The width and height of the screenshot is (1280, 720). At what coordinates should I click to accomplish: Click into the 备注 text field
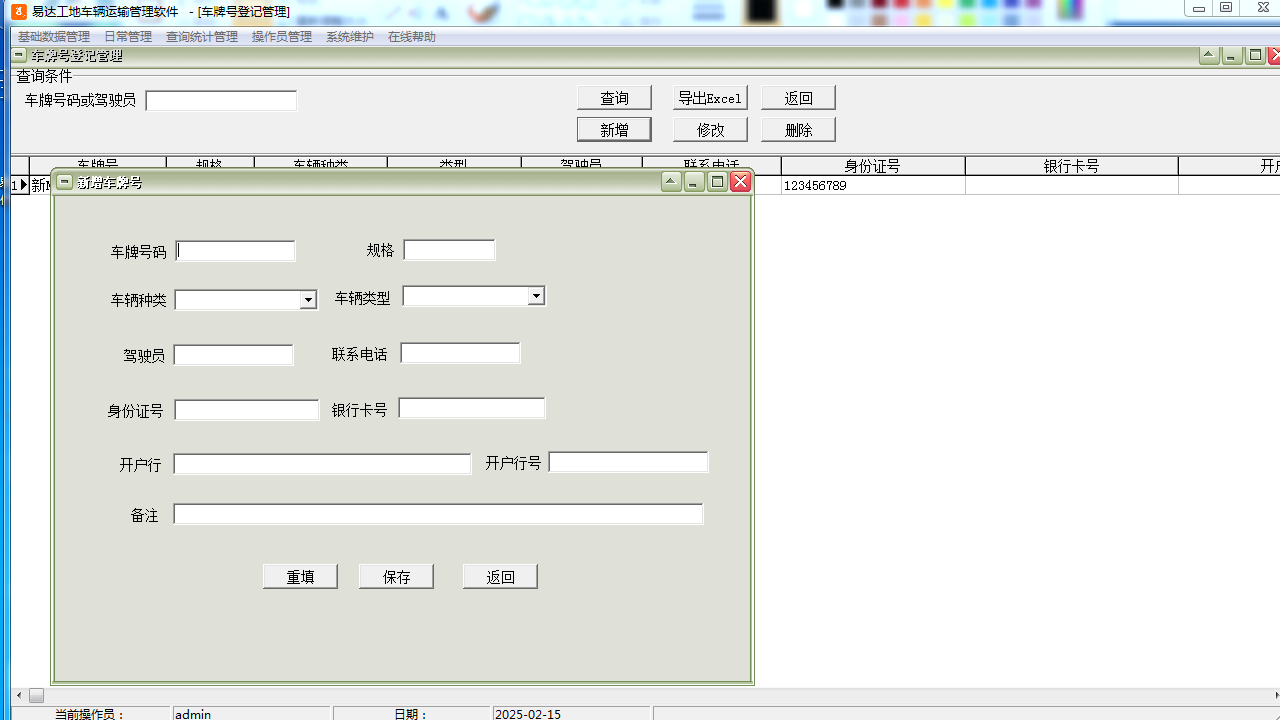point(438,514)
